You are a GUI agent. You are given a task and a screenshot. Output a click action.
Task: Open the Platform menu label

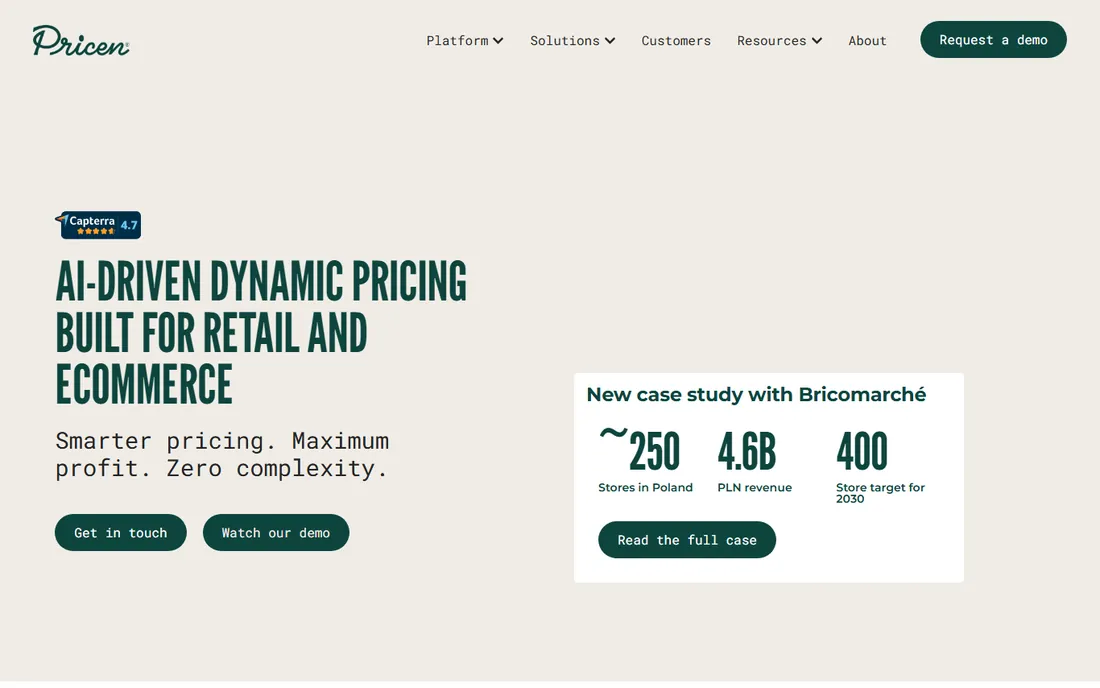click(457, 41)
